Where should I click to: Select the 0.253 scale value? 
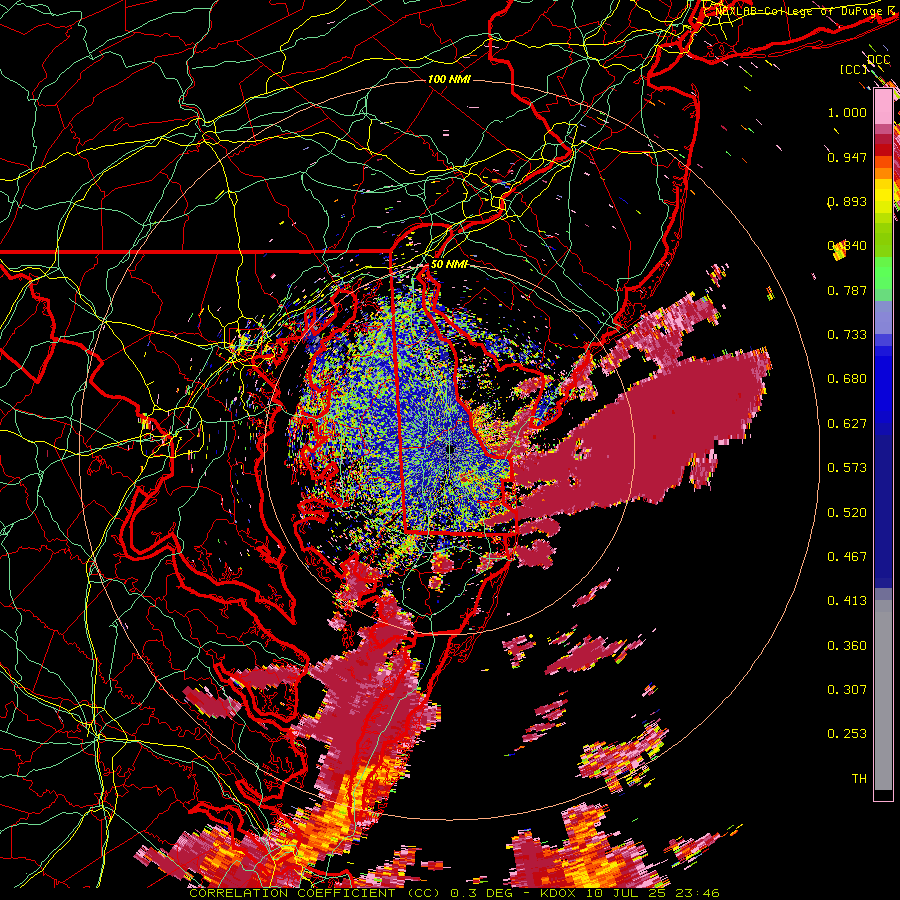coord(847,734)
